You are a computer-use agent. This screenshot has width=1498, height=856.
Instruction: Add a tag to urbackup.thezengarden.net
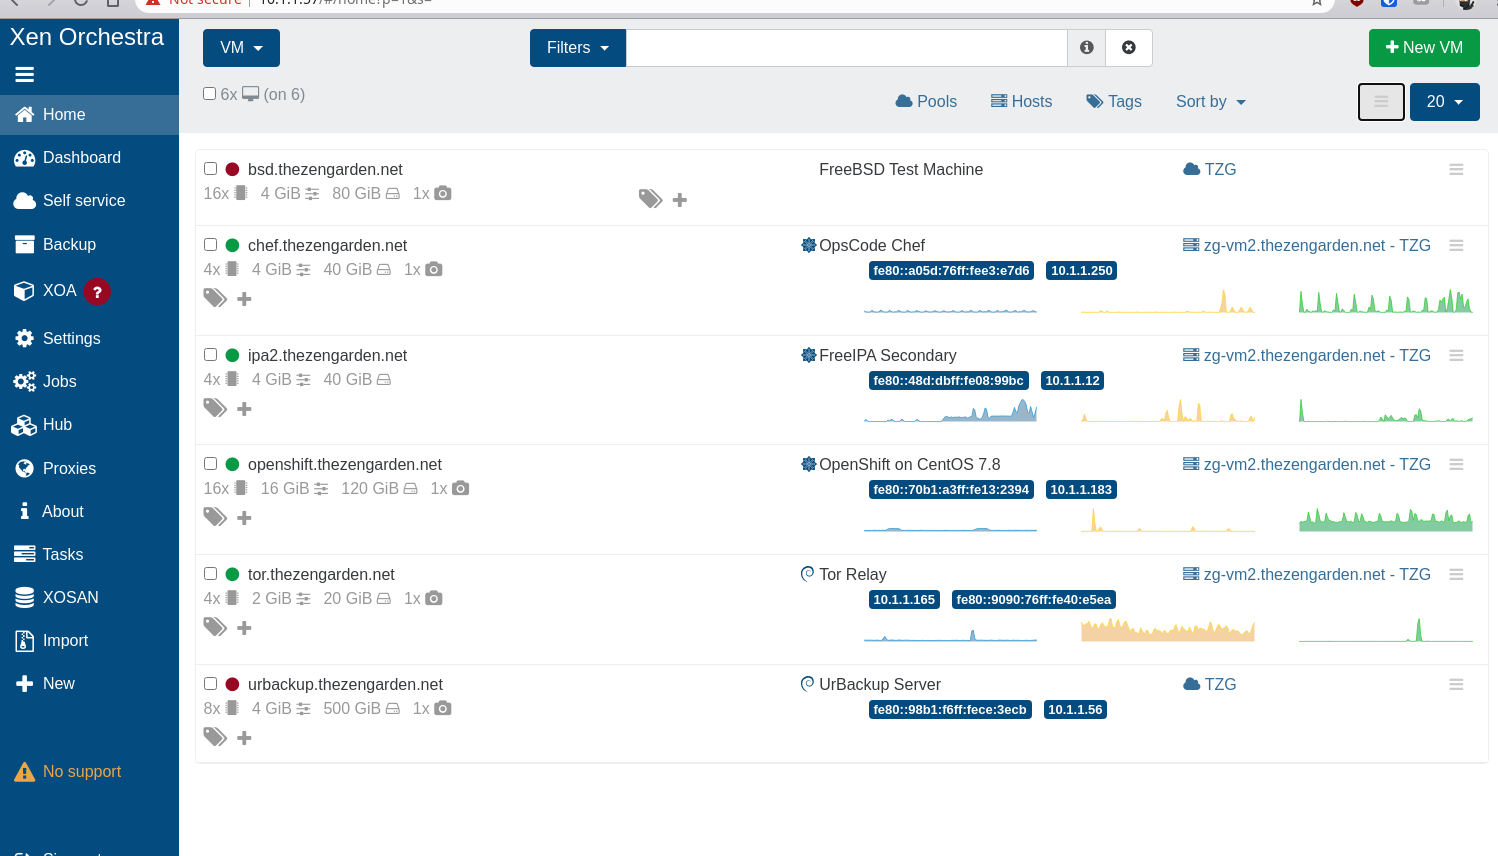click(244, 738)
